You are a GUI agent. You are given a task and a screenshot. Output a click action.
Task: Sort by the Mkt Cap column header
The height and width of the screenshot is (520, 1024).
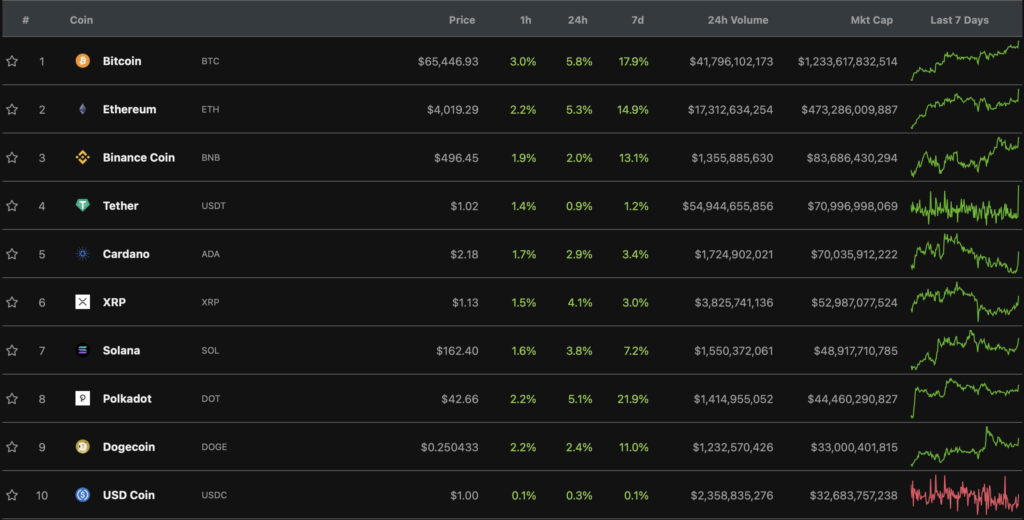click(x=872, y=20)
